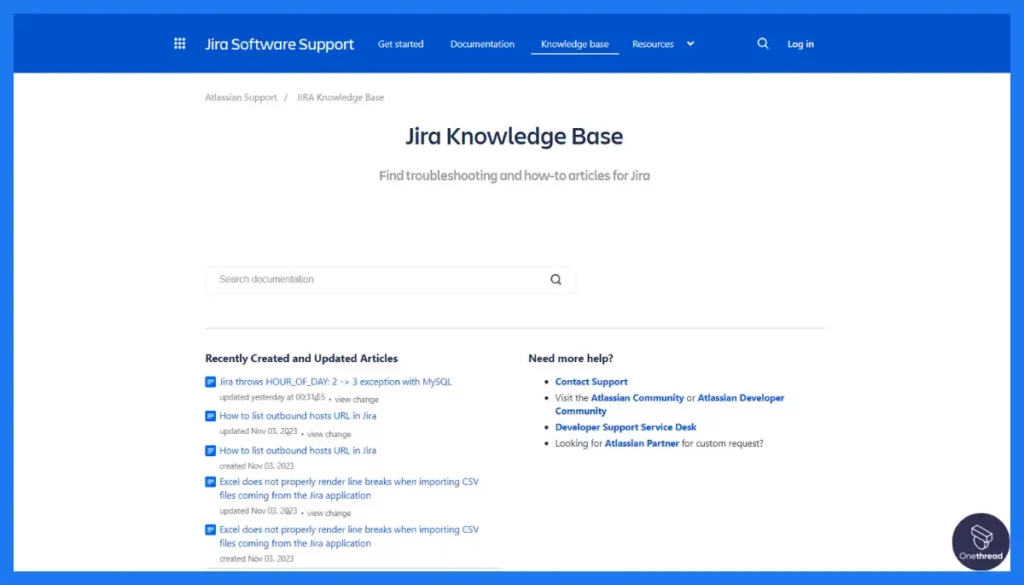Focus the Search documentation field
The height and width of the screenshot is (585, 1024).
[x=390, y=279]
